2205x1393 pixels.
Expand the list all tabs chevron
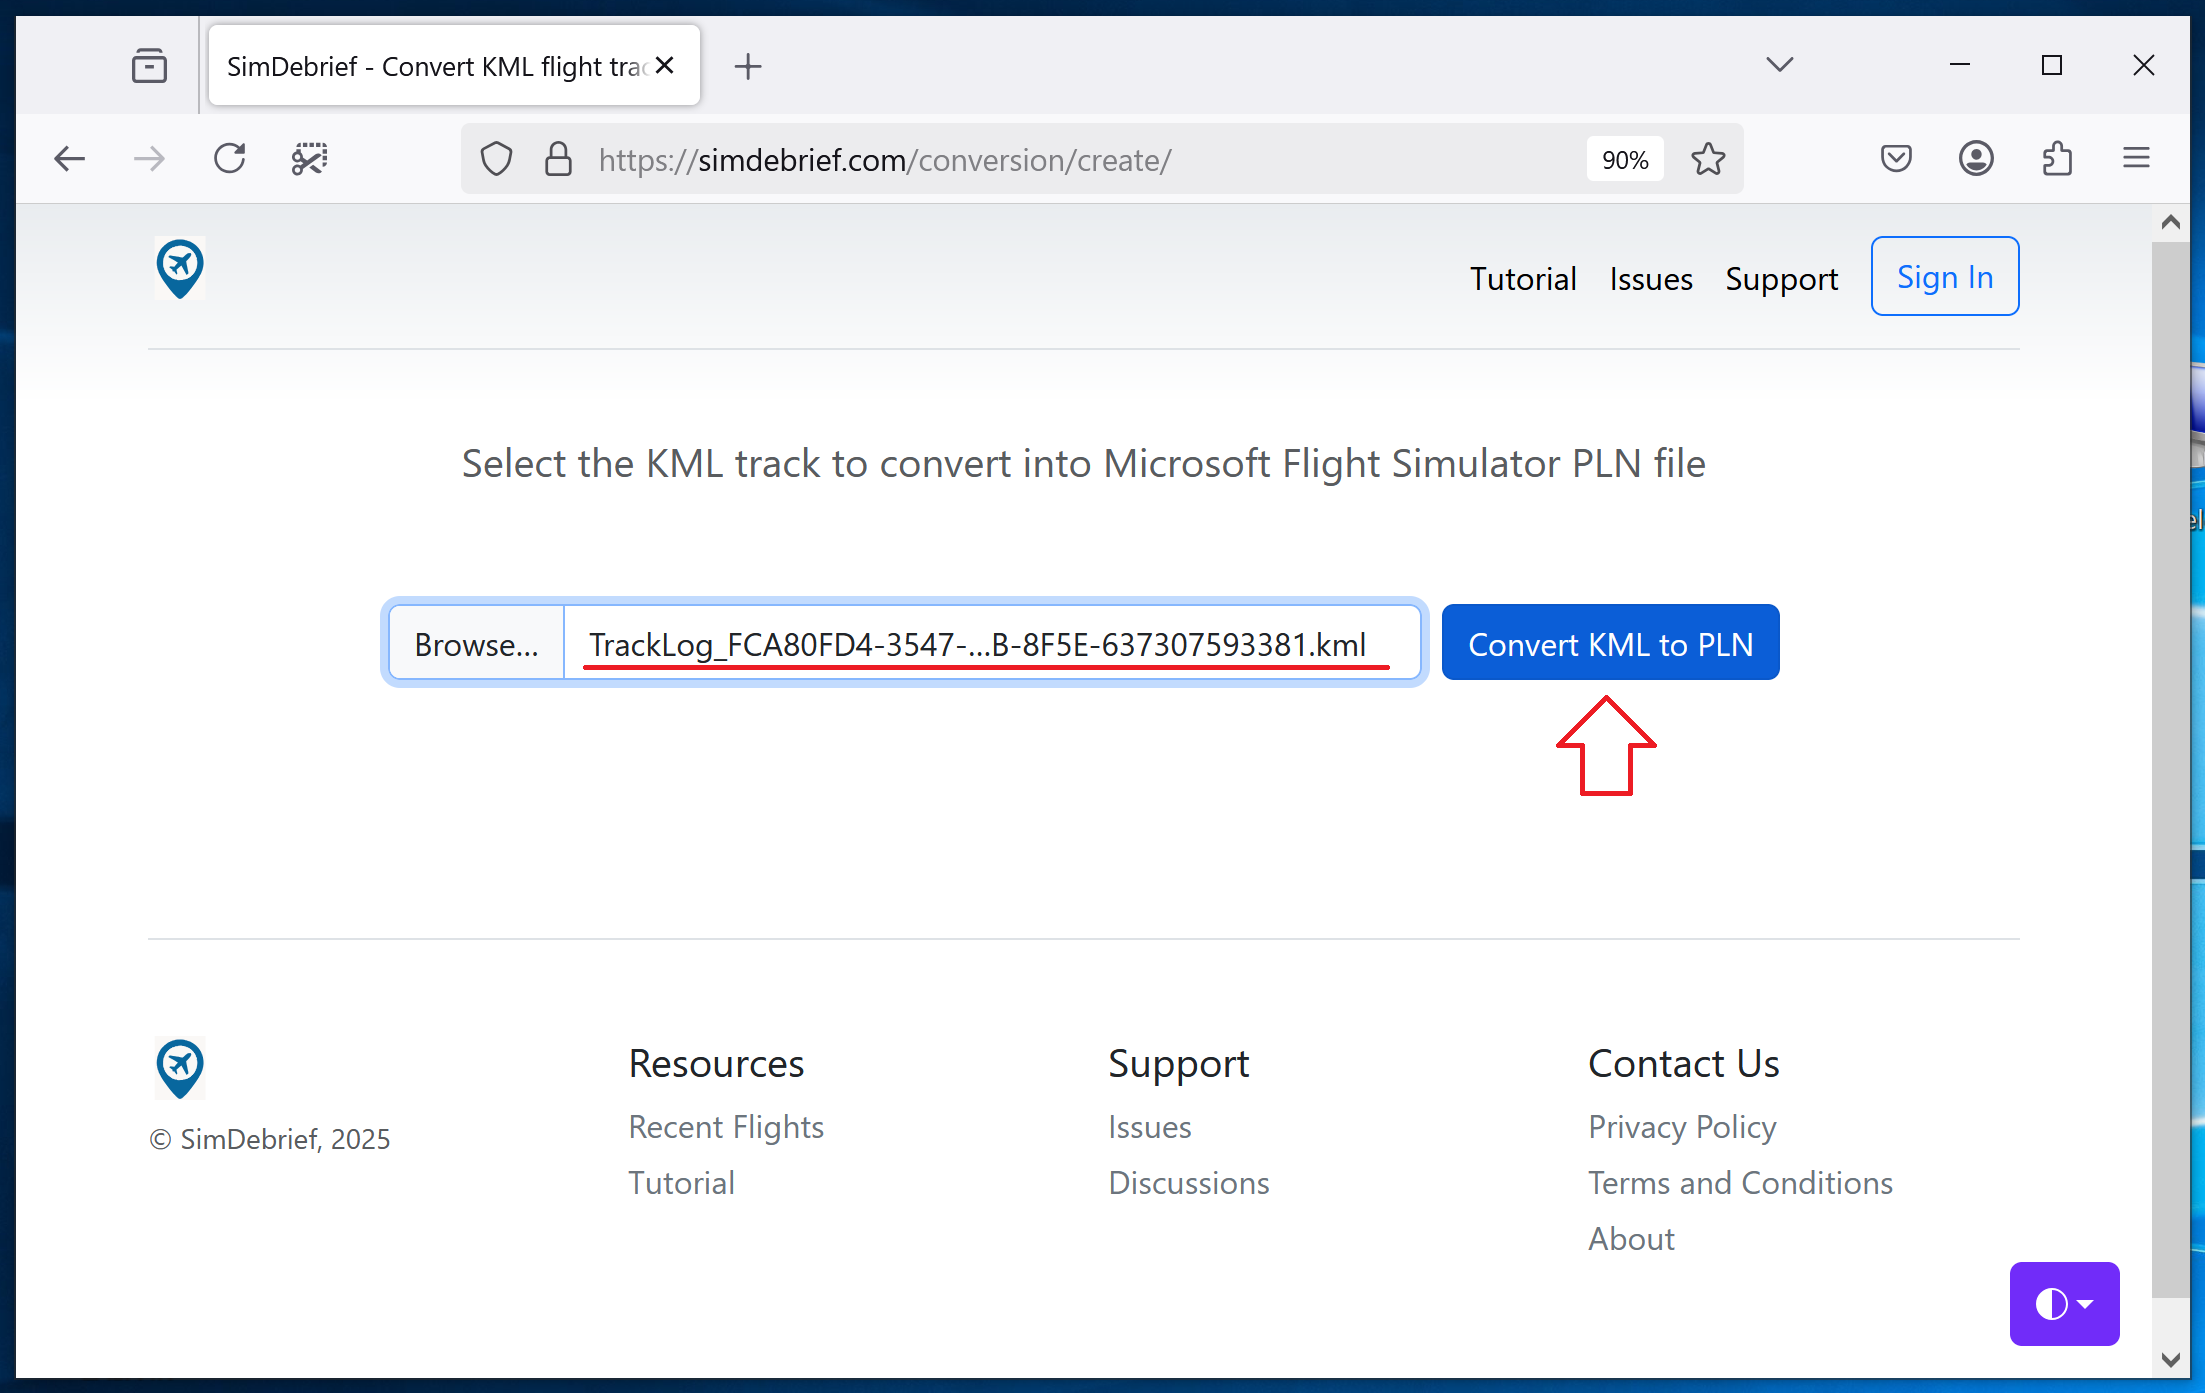(x=1779, y=65)
